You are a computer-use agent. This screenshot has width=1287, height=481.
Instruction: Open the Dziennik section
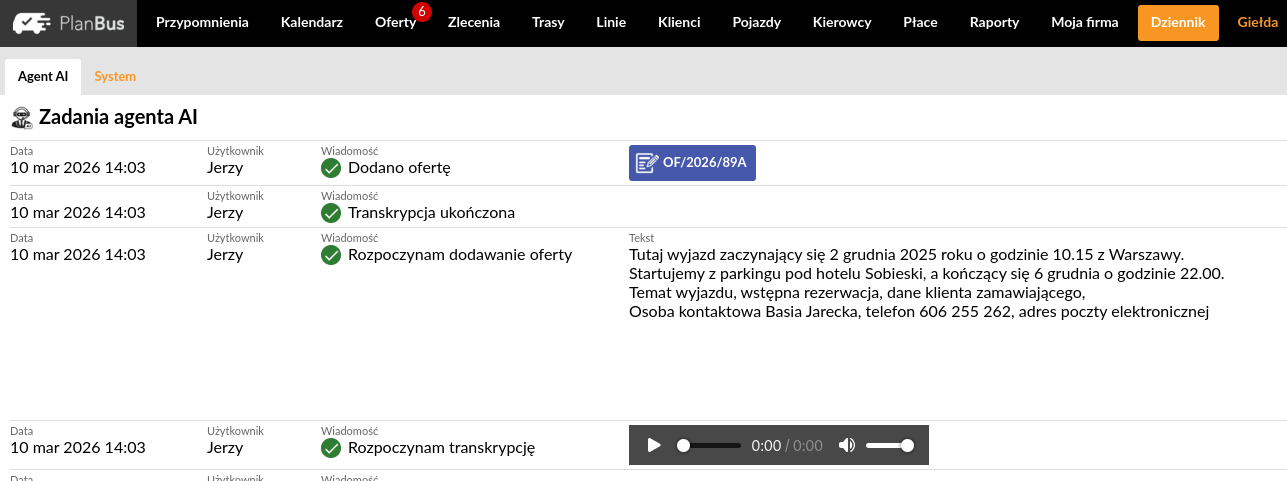click(x=1178, y=23)
